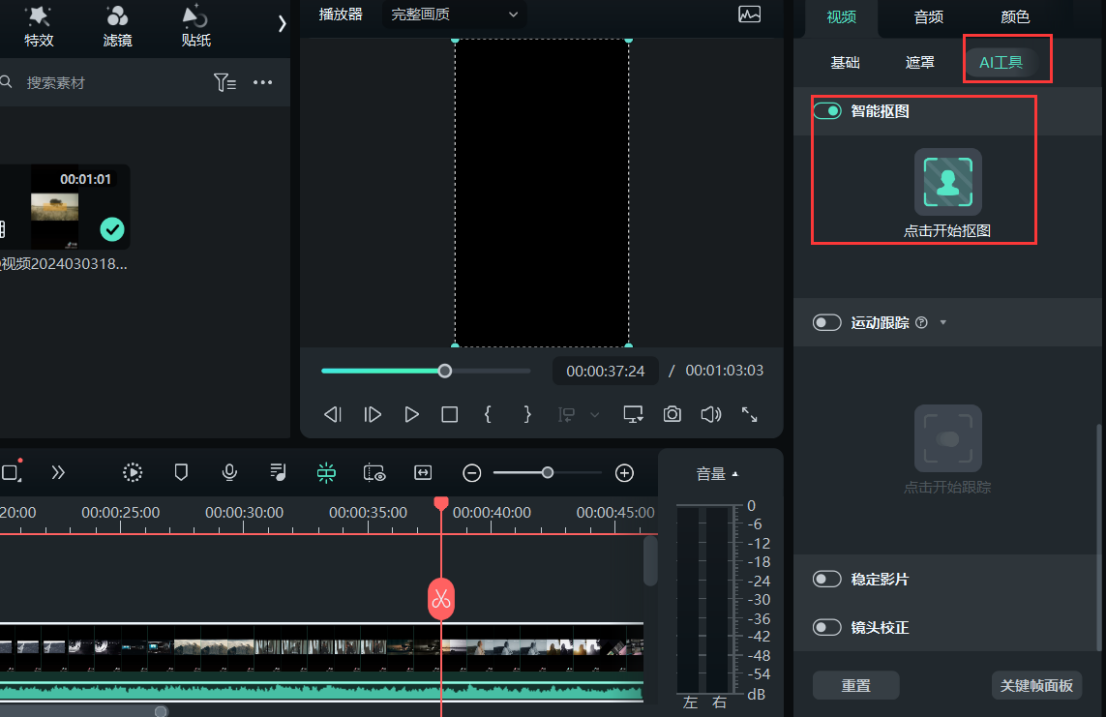The width and height of the screenshot is (1107, 718).
Task: Click the timeline zoom slider handle
Action: 547,473
